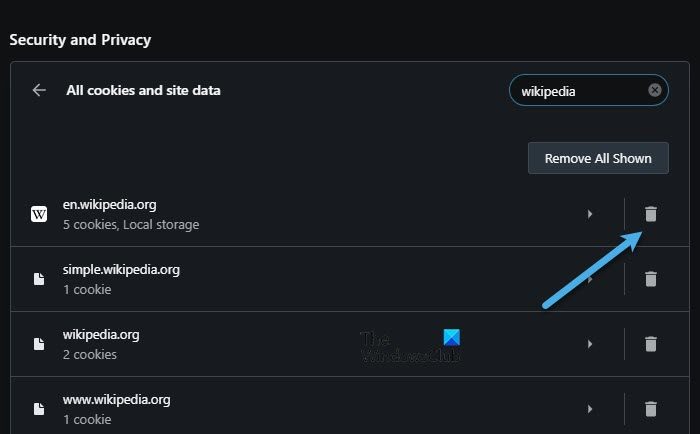Image resolution: width=700 pixels, height=434 pixels.
Task: Expand www.wikipedia.org cookie details arrow
Action: [590, 409]
